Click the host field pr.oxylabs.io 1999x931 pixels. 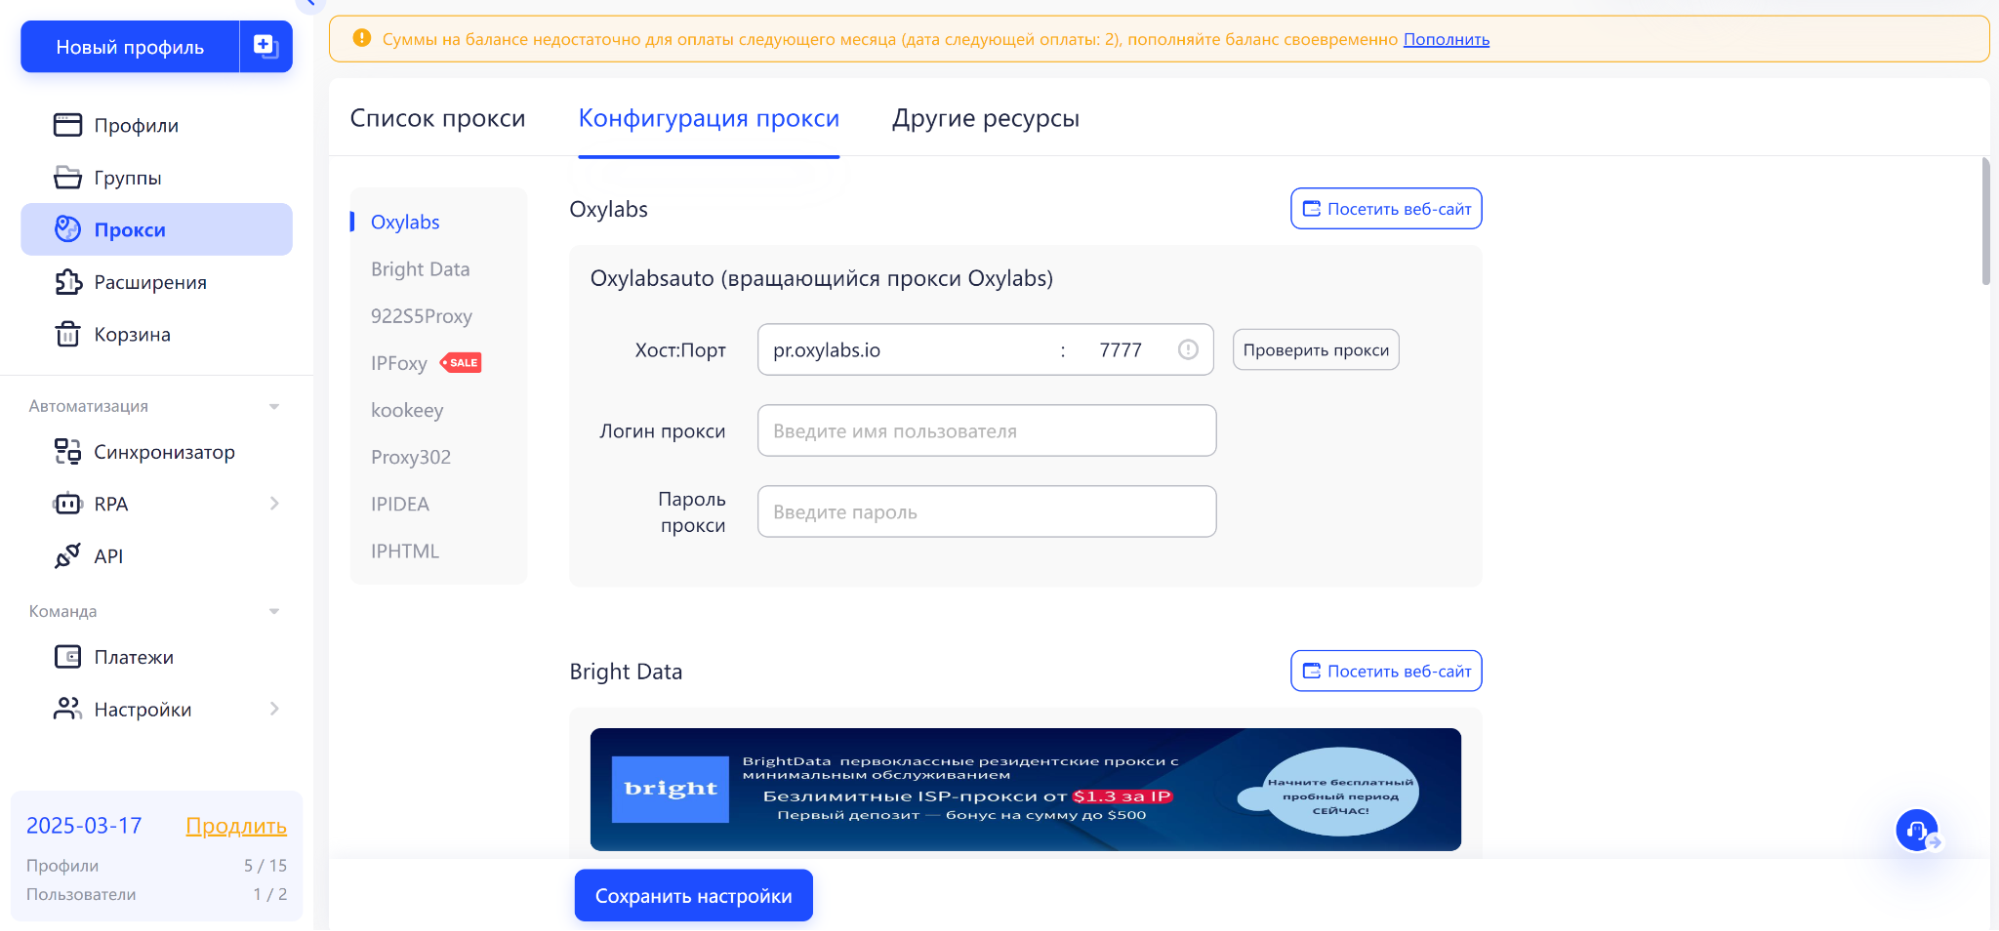905,350
